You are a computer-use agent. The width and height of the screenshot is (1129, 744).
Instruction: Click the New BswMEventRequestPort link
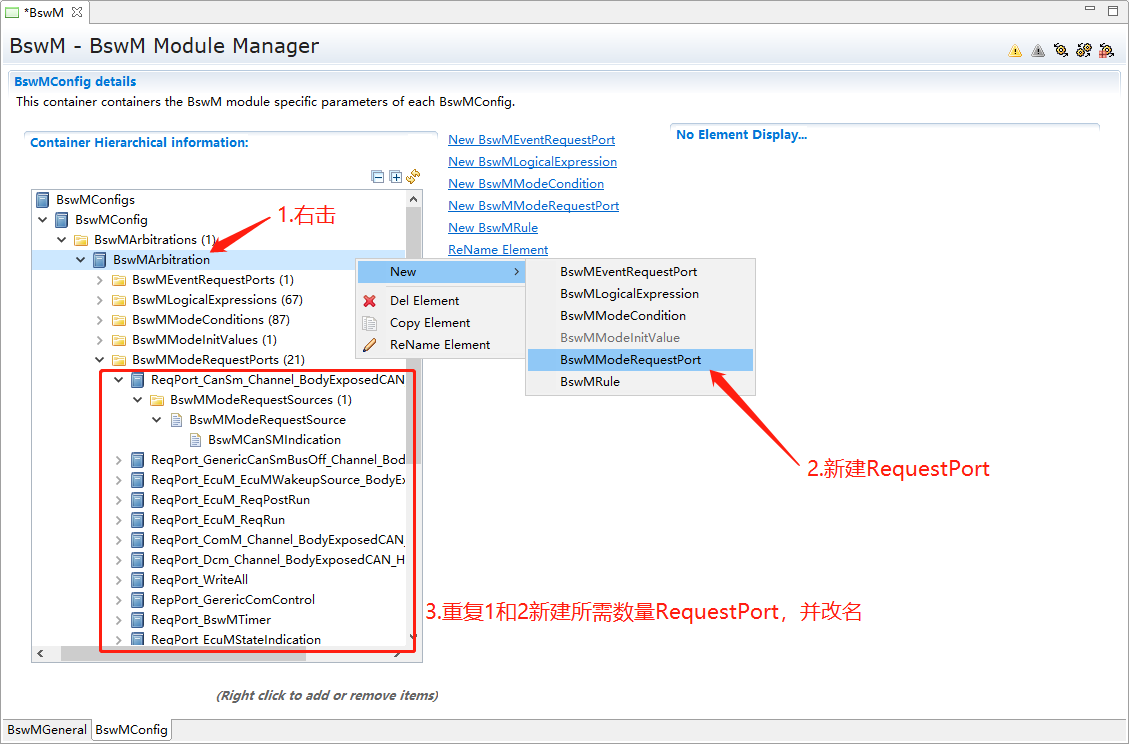point(531,140)
